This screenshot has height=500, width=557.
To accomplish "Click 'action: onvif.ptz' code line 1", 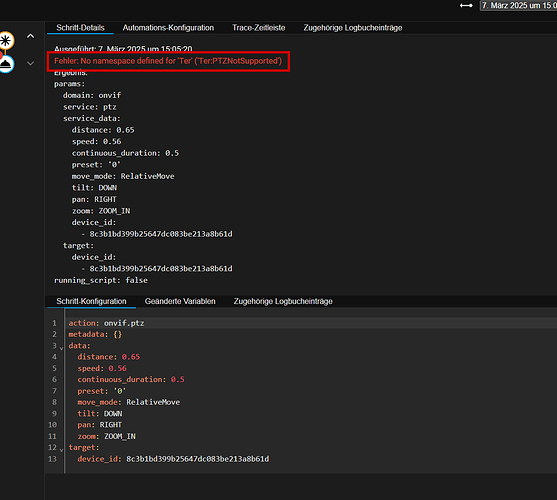I will click(x=106, y=323).
